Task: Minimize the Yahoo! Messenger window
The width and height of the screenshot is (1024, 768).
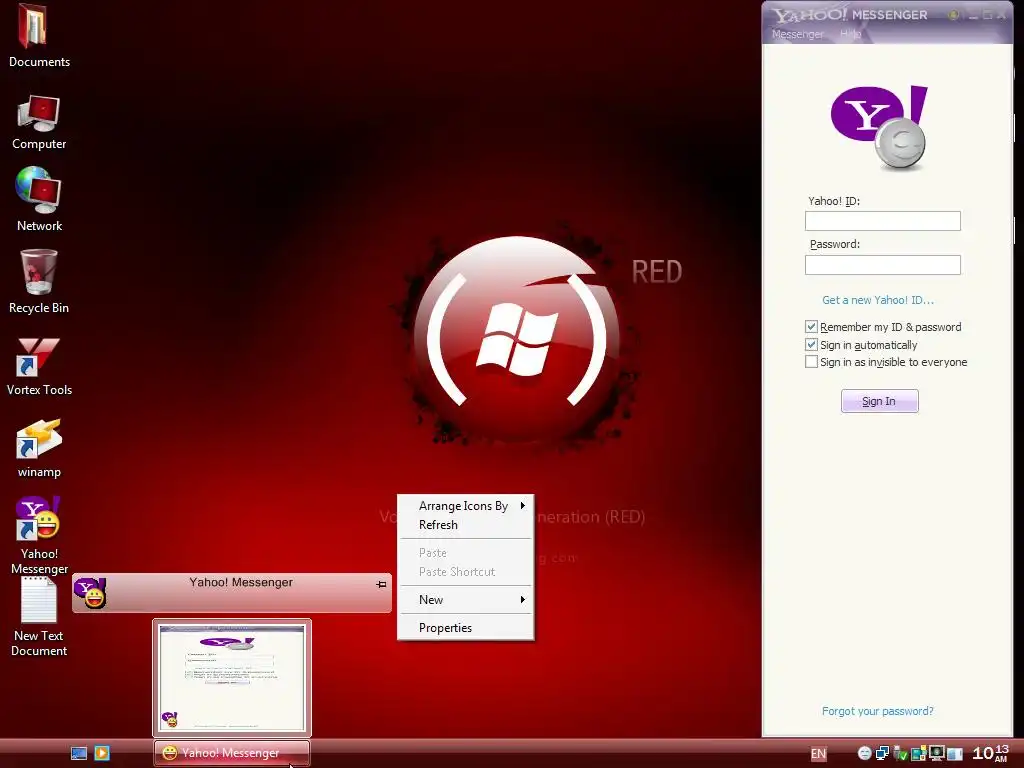Action: 972,15
